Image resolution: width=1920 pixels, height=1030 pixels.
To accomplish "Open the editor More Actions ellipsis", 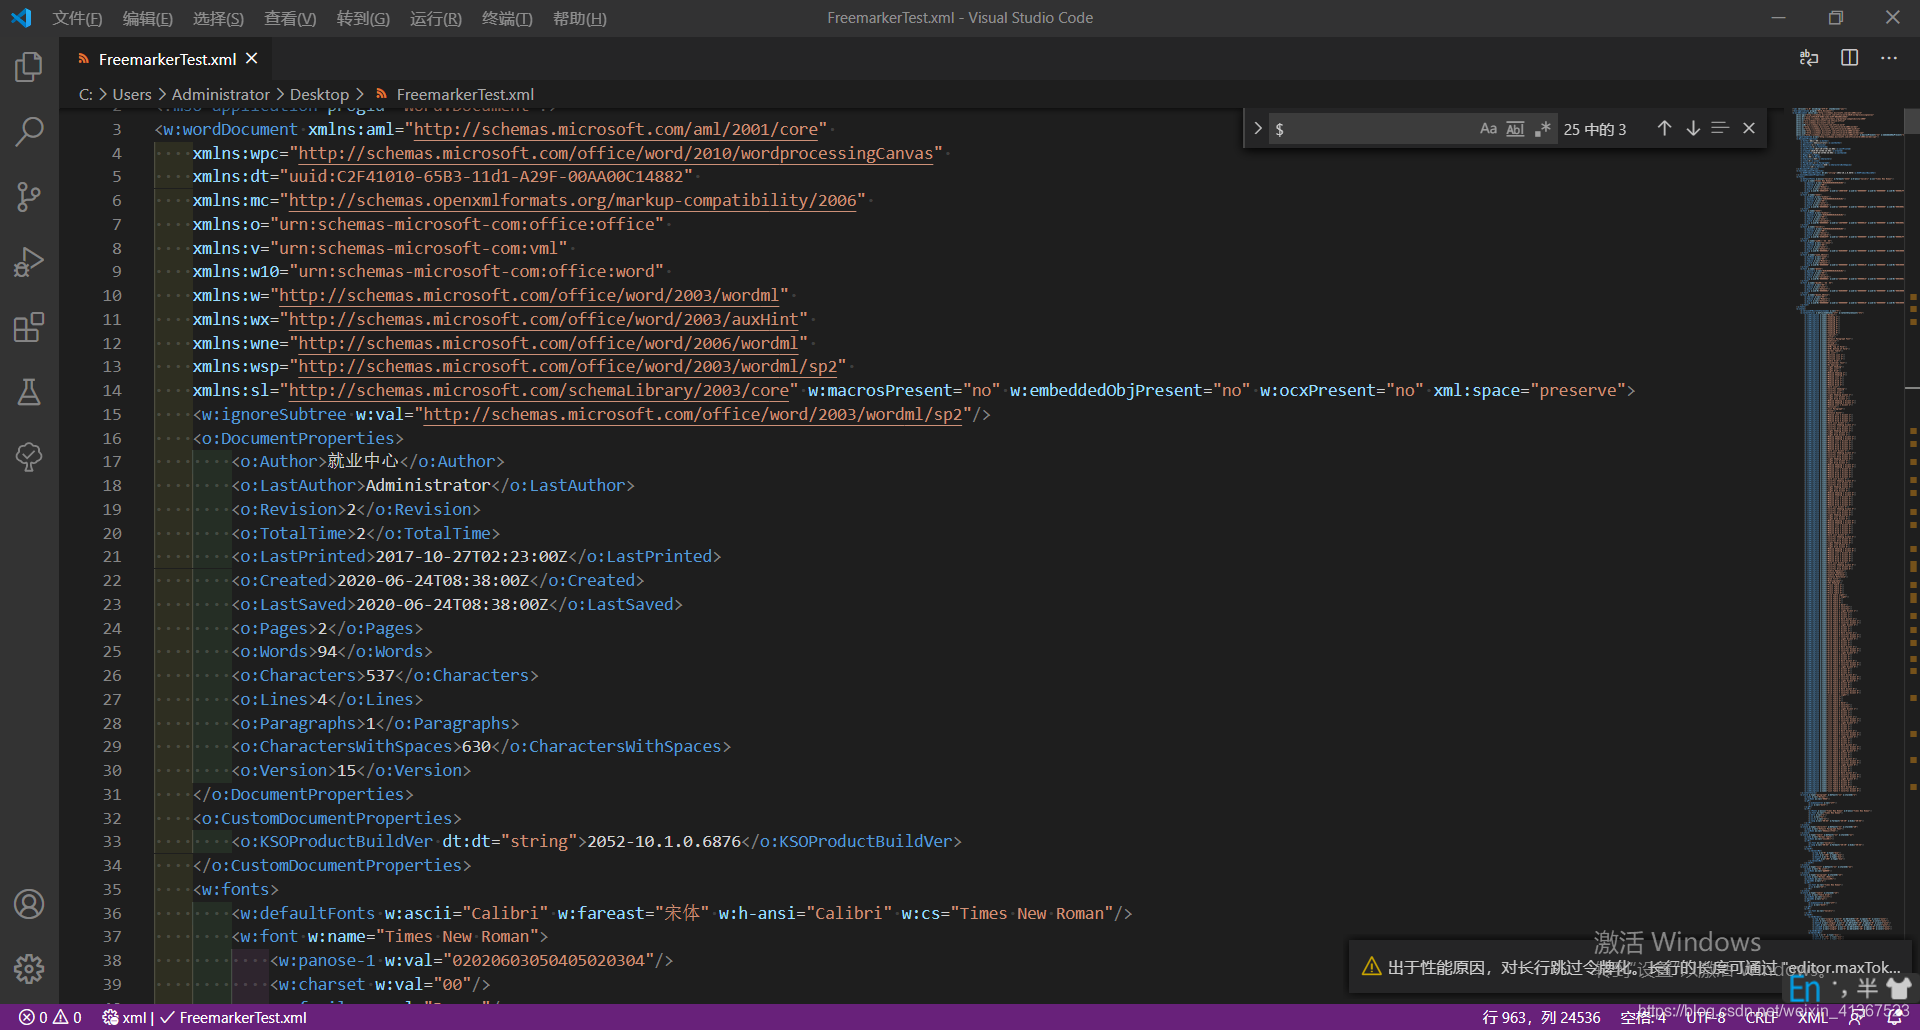I will [x=1889, y=58].
